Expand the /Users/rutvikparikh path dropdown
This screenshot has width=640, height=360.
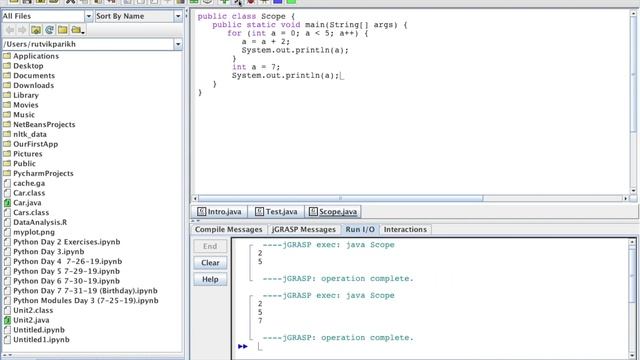(178, 44)
